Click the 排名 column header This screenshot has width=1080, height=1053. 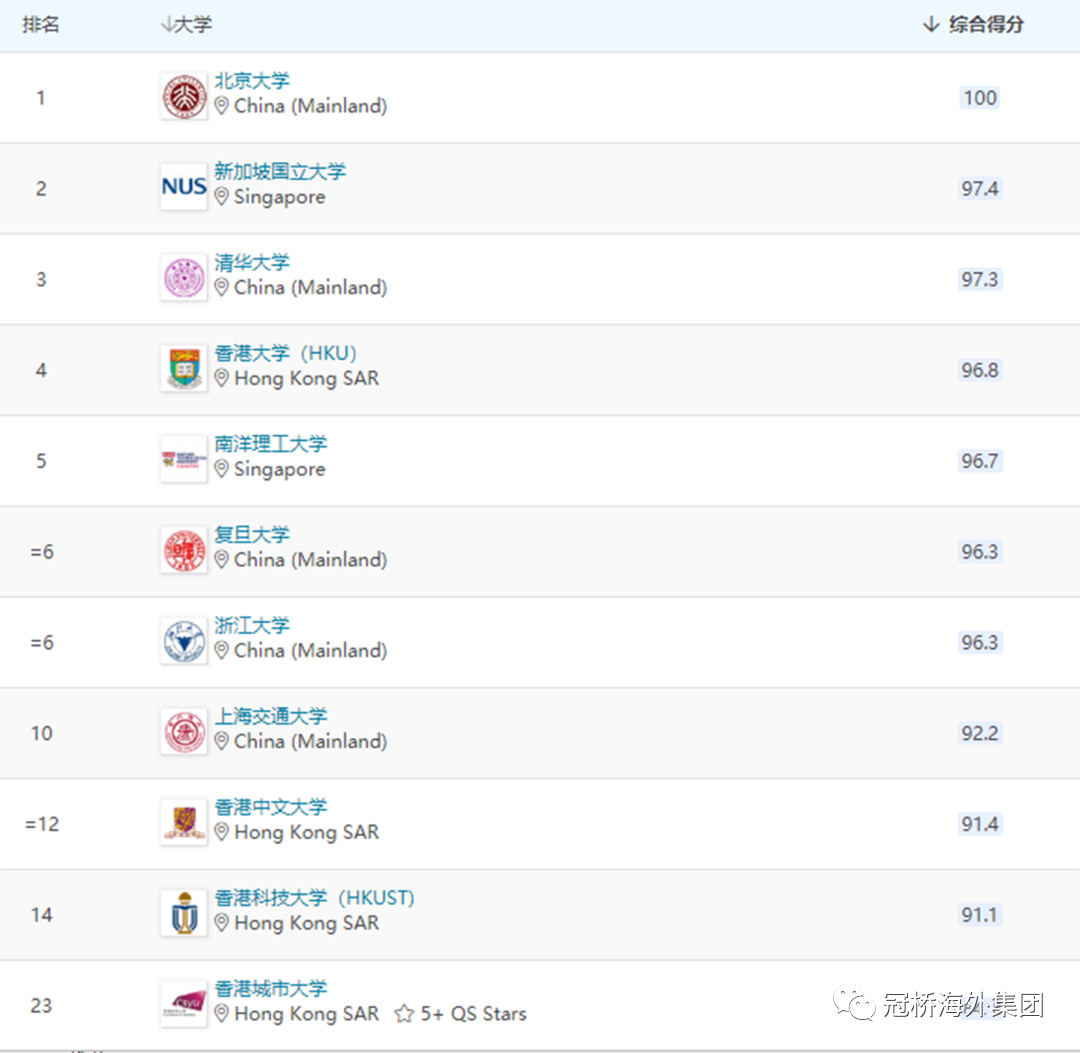41,25
